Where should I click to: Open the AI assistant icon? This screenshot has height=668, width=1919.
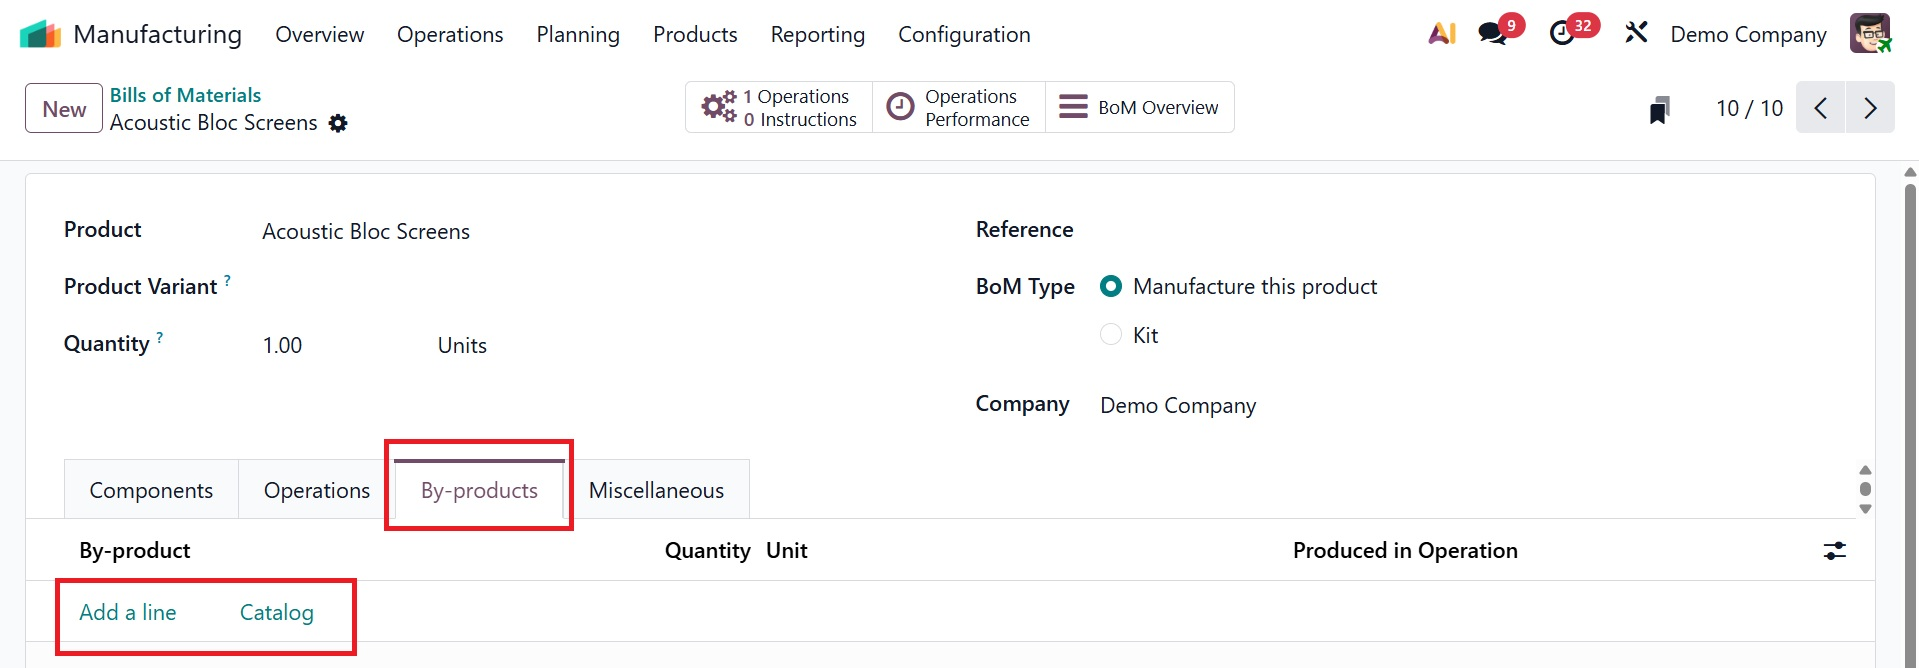click(1441, 34)
